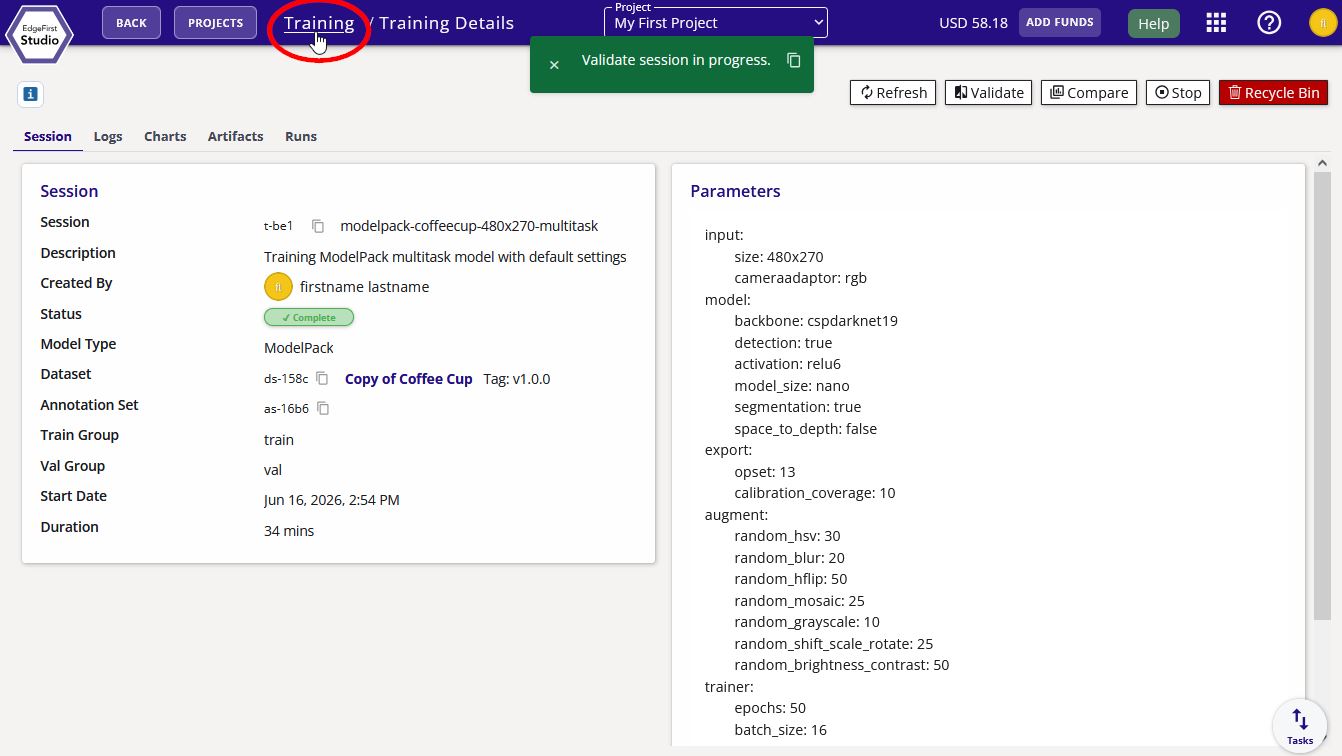Image resolution: width=1342 pixels, height=756 pixels.
Task: Refresh the training session details
Action: pos(893,92)
